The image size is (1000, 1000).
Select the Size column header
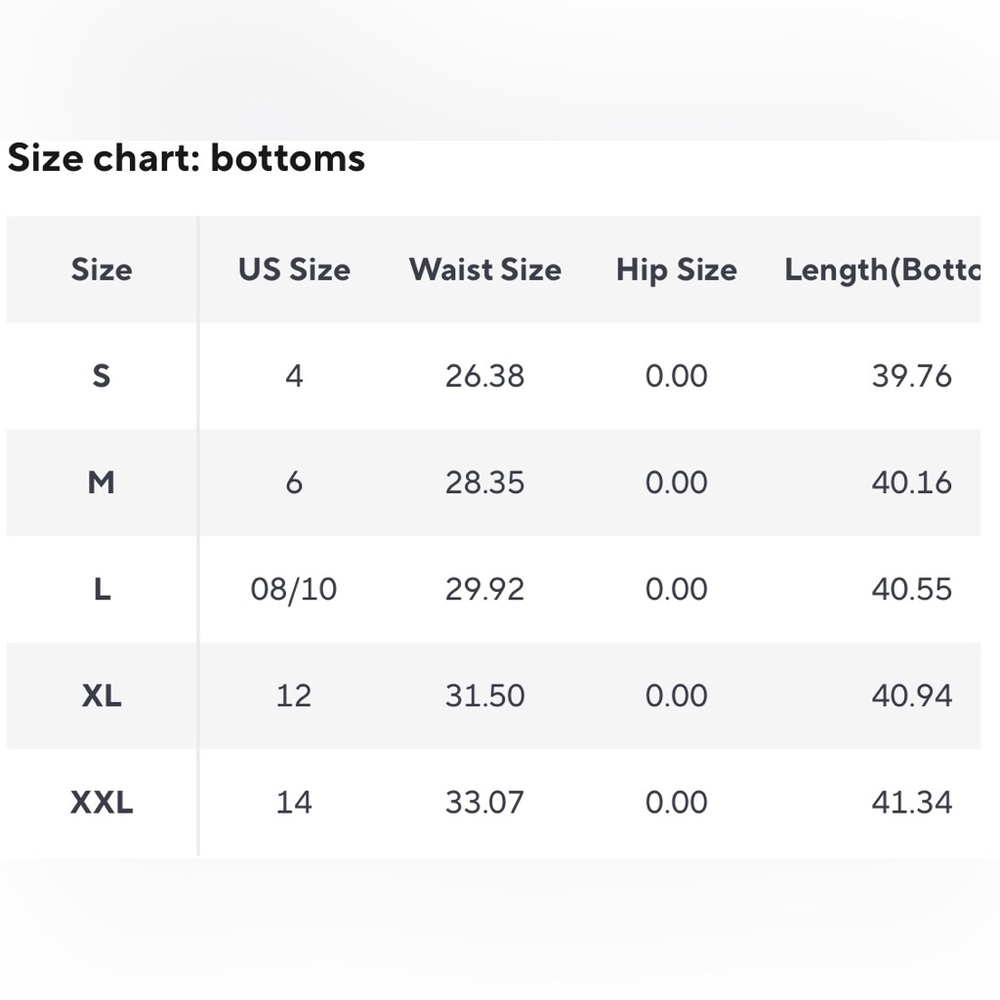(101, 269)
